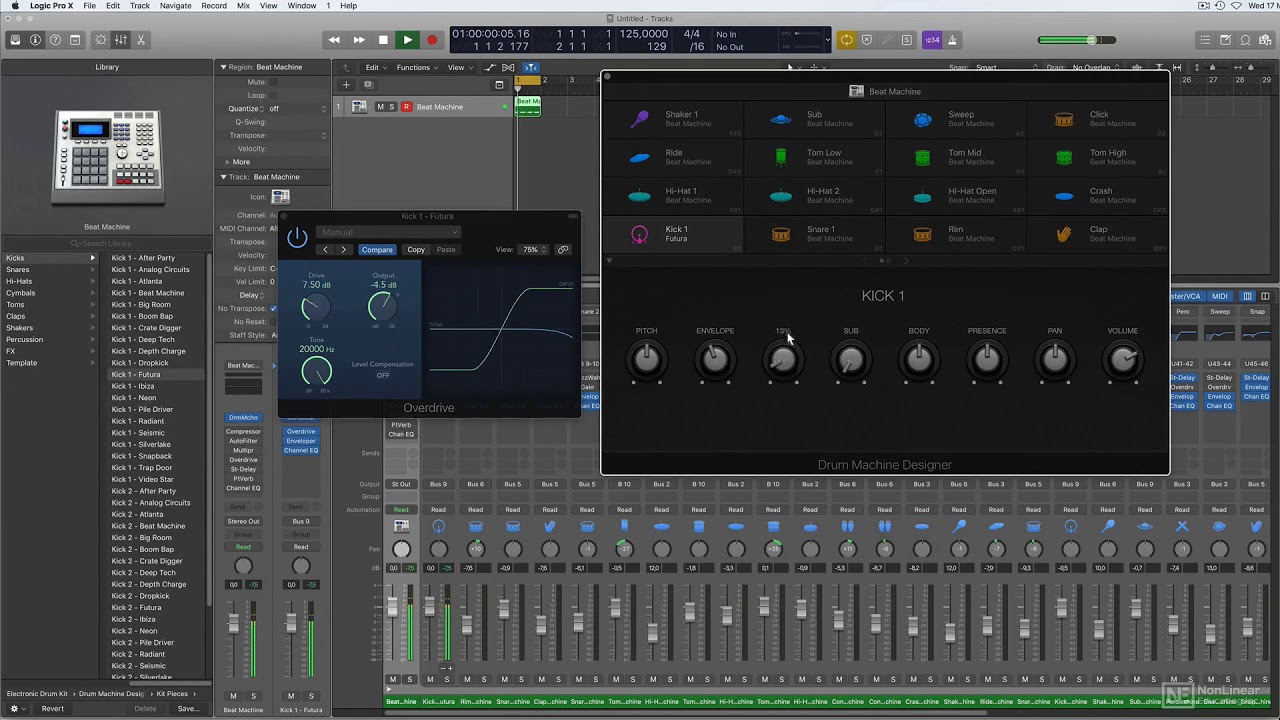Open the Overdrive Manual preset dropdown
This screenshot has width=1280, height=720.
point(388,232)
